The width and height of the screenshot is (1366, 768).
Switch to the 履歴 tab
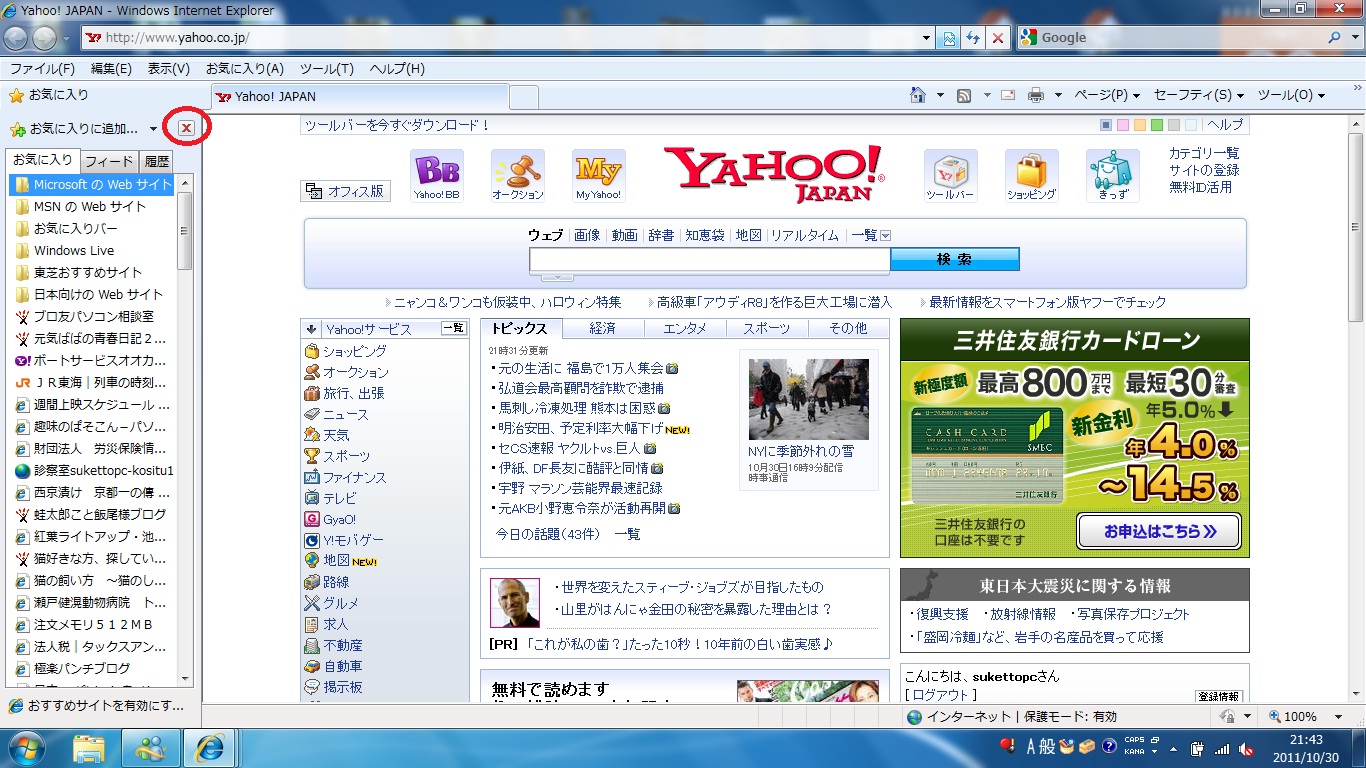tap(156, 161)
